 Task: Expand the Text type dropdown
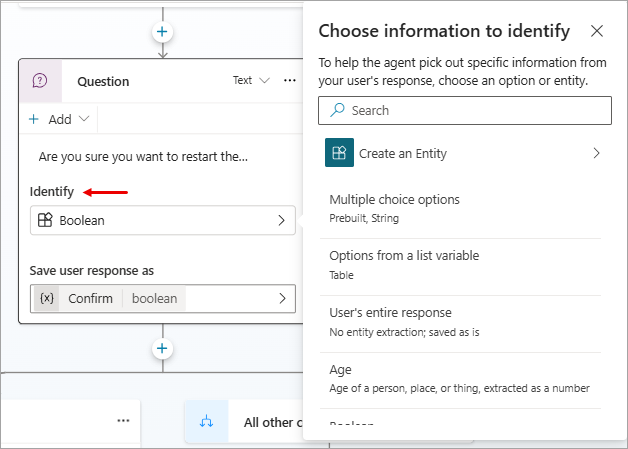pyautogui.click(x=251, y=81)
